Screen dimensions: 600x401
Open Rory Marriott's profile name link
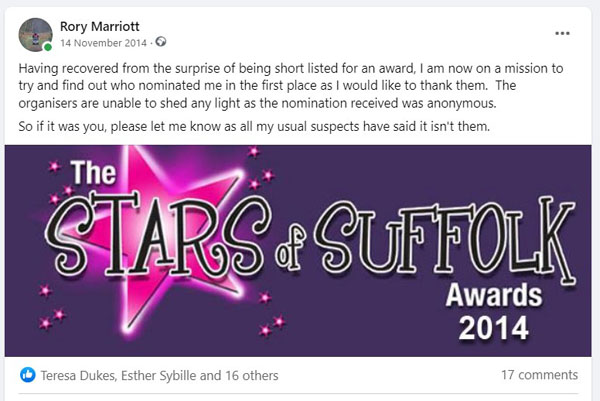pyautogui.click(x=98, y=24)
